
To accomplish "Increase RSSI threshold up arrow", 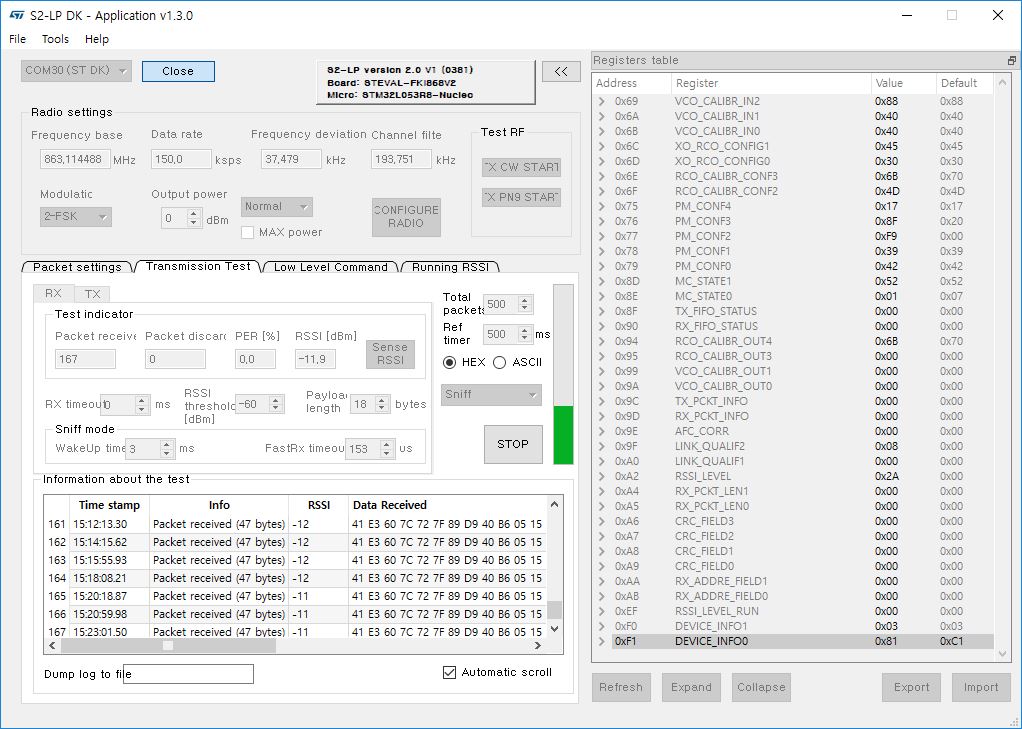I will tap(276, 400).
